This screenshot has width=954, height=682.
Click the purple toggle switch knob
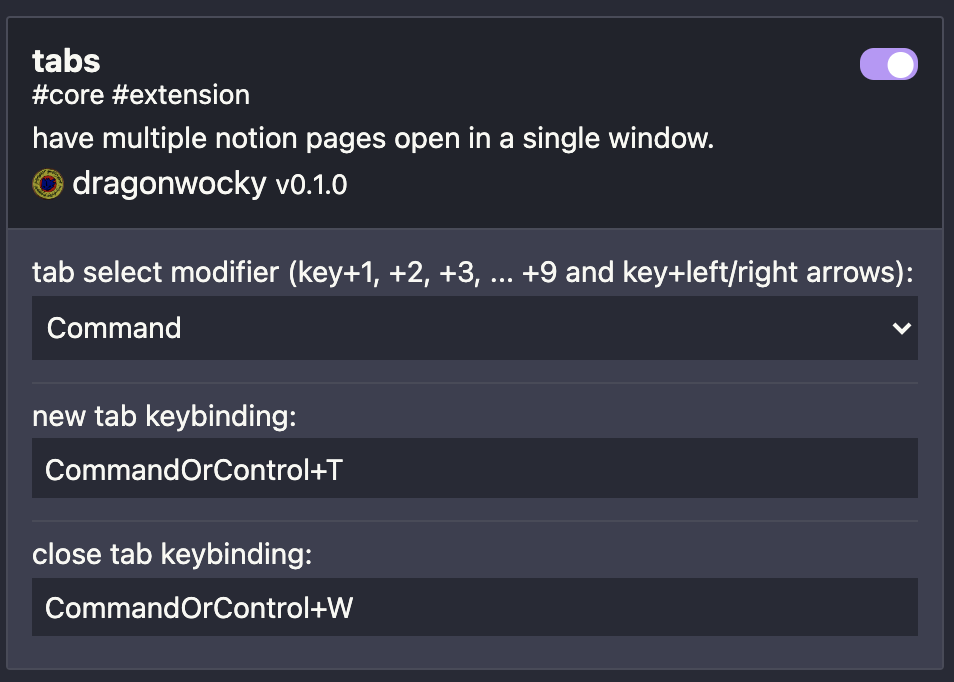click(x=901, y=63)
